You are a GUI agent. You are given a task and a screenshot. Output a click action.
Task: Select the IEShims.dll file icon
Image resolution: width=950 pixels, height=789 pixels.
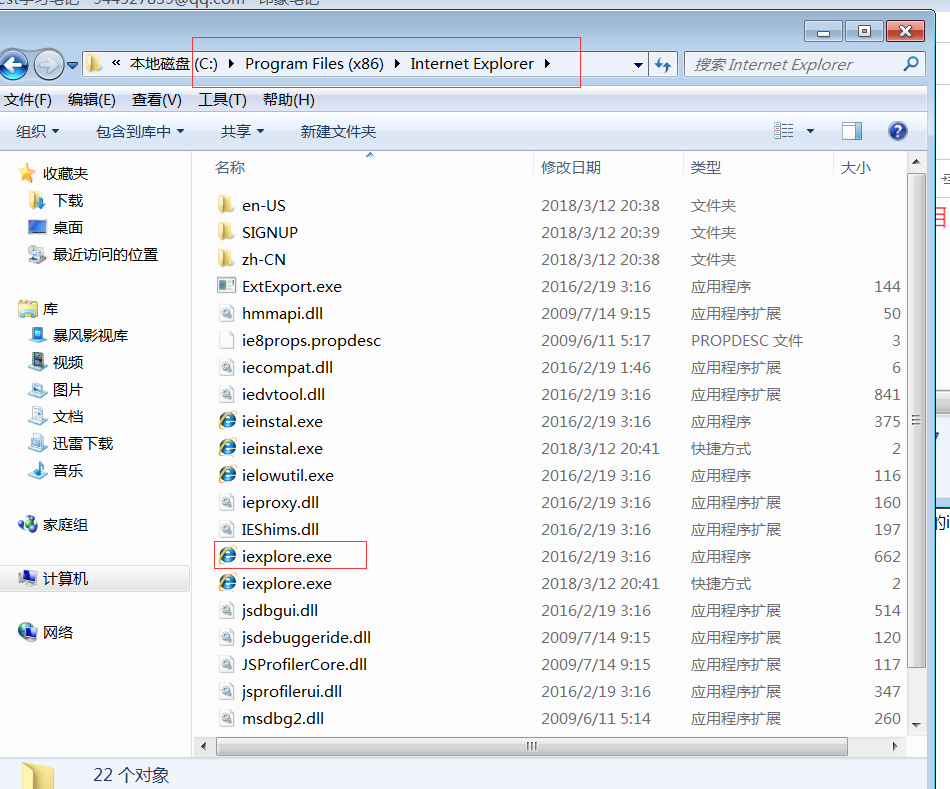click(227, 529)
